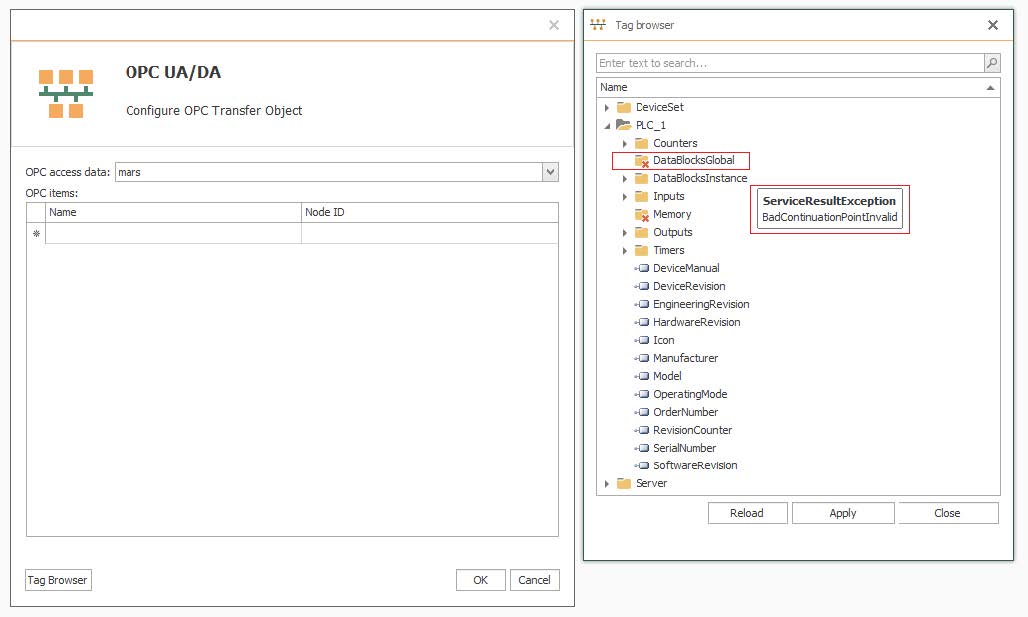Click the DataBlocksGlobal folder error icon
1028x617 pixels.
click(x=642, y=161)
